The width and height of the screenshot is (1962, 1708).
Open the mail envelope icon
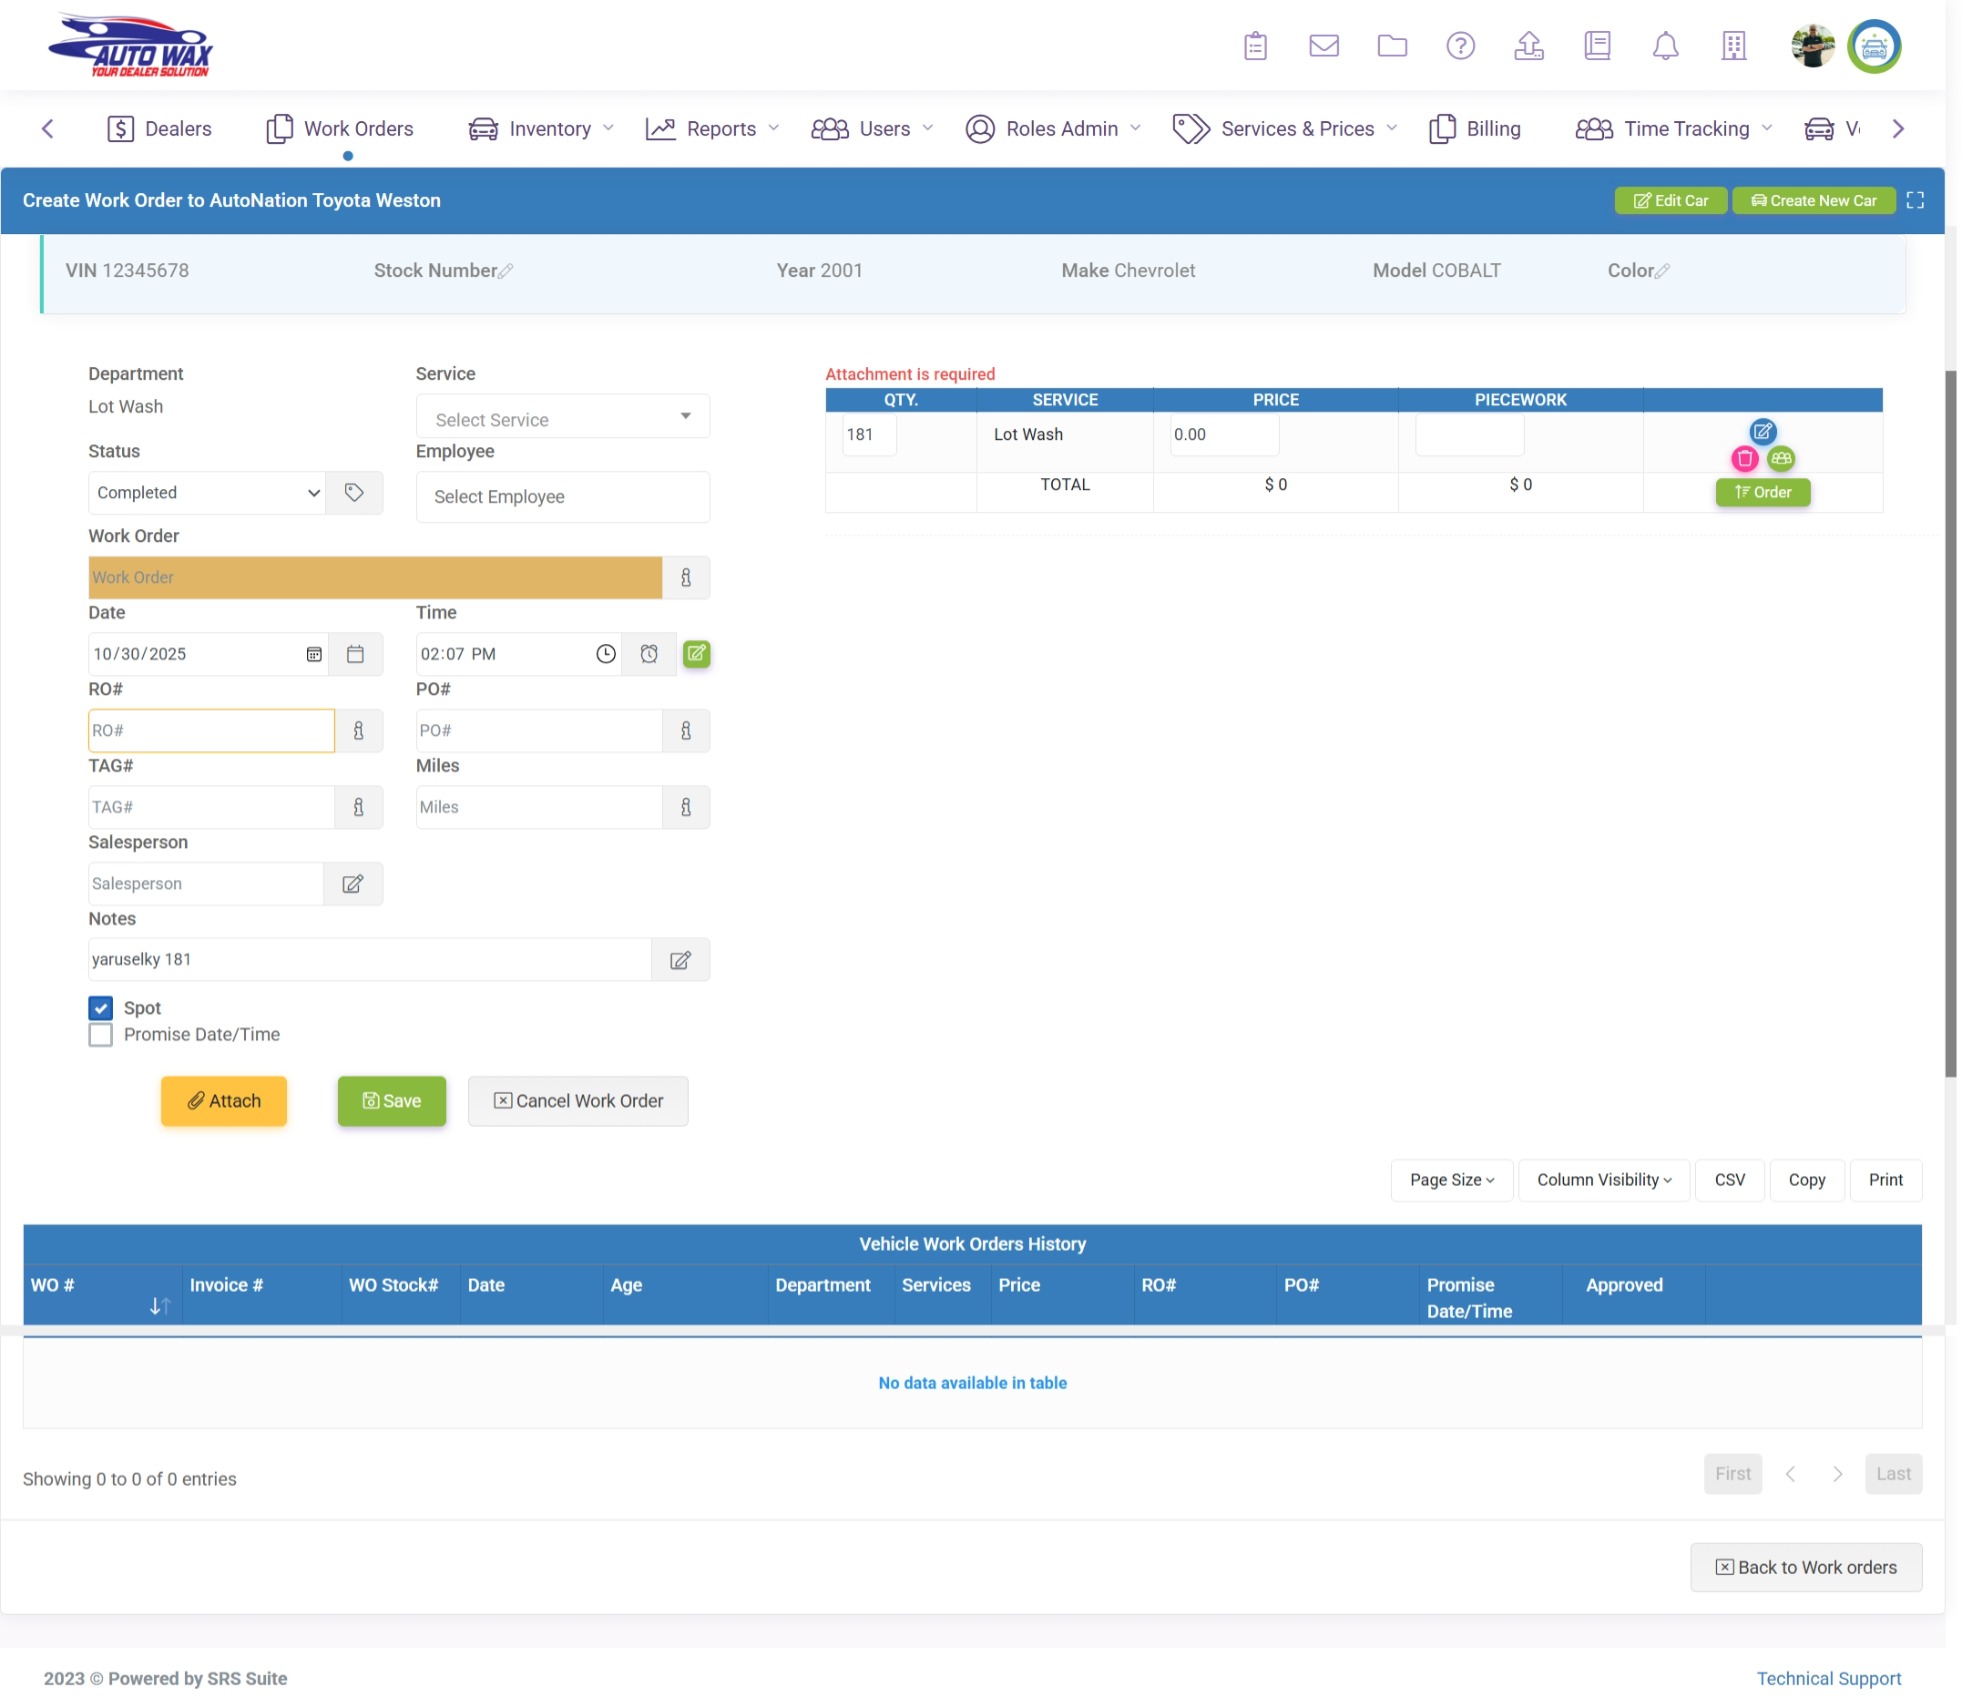tap(1323, 46)
